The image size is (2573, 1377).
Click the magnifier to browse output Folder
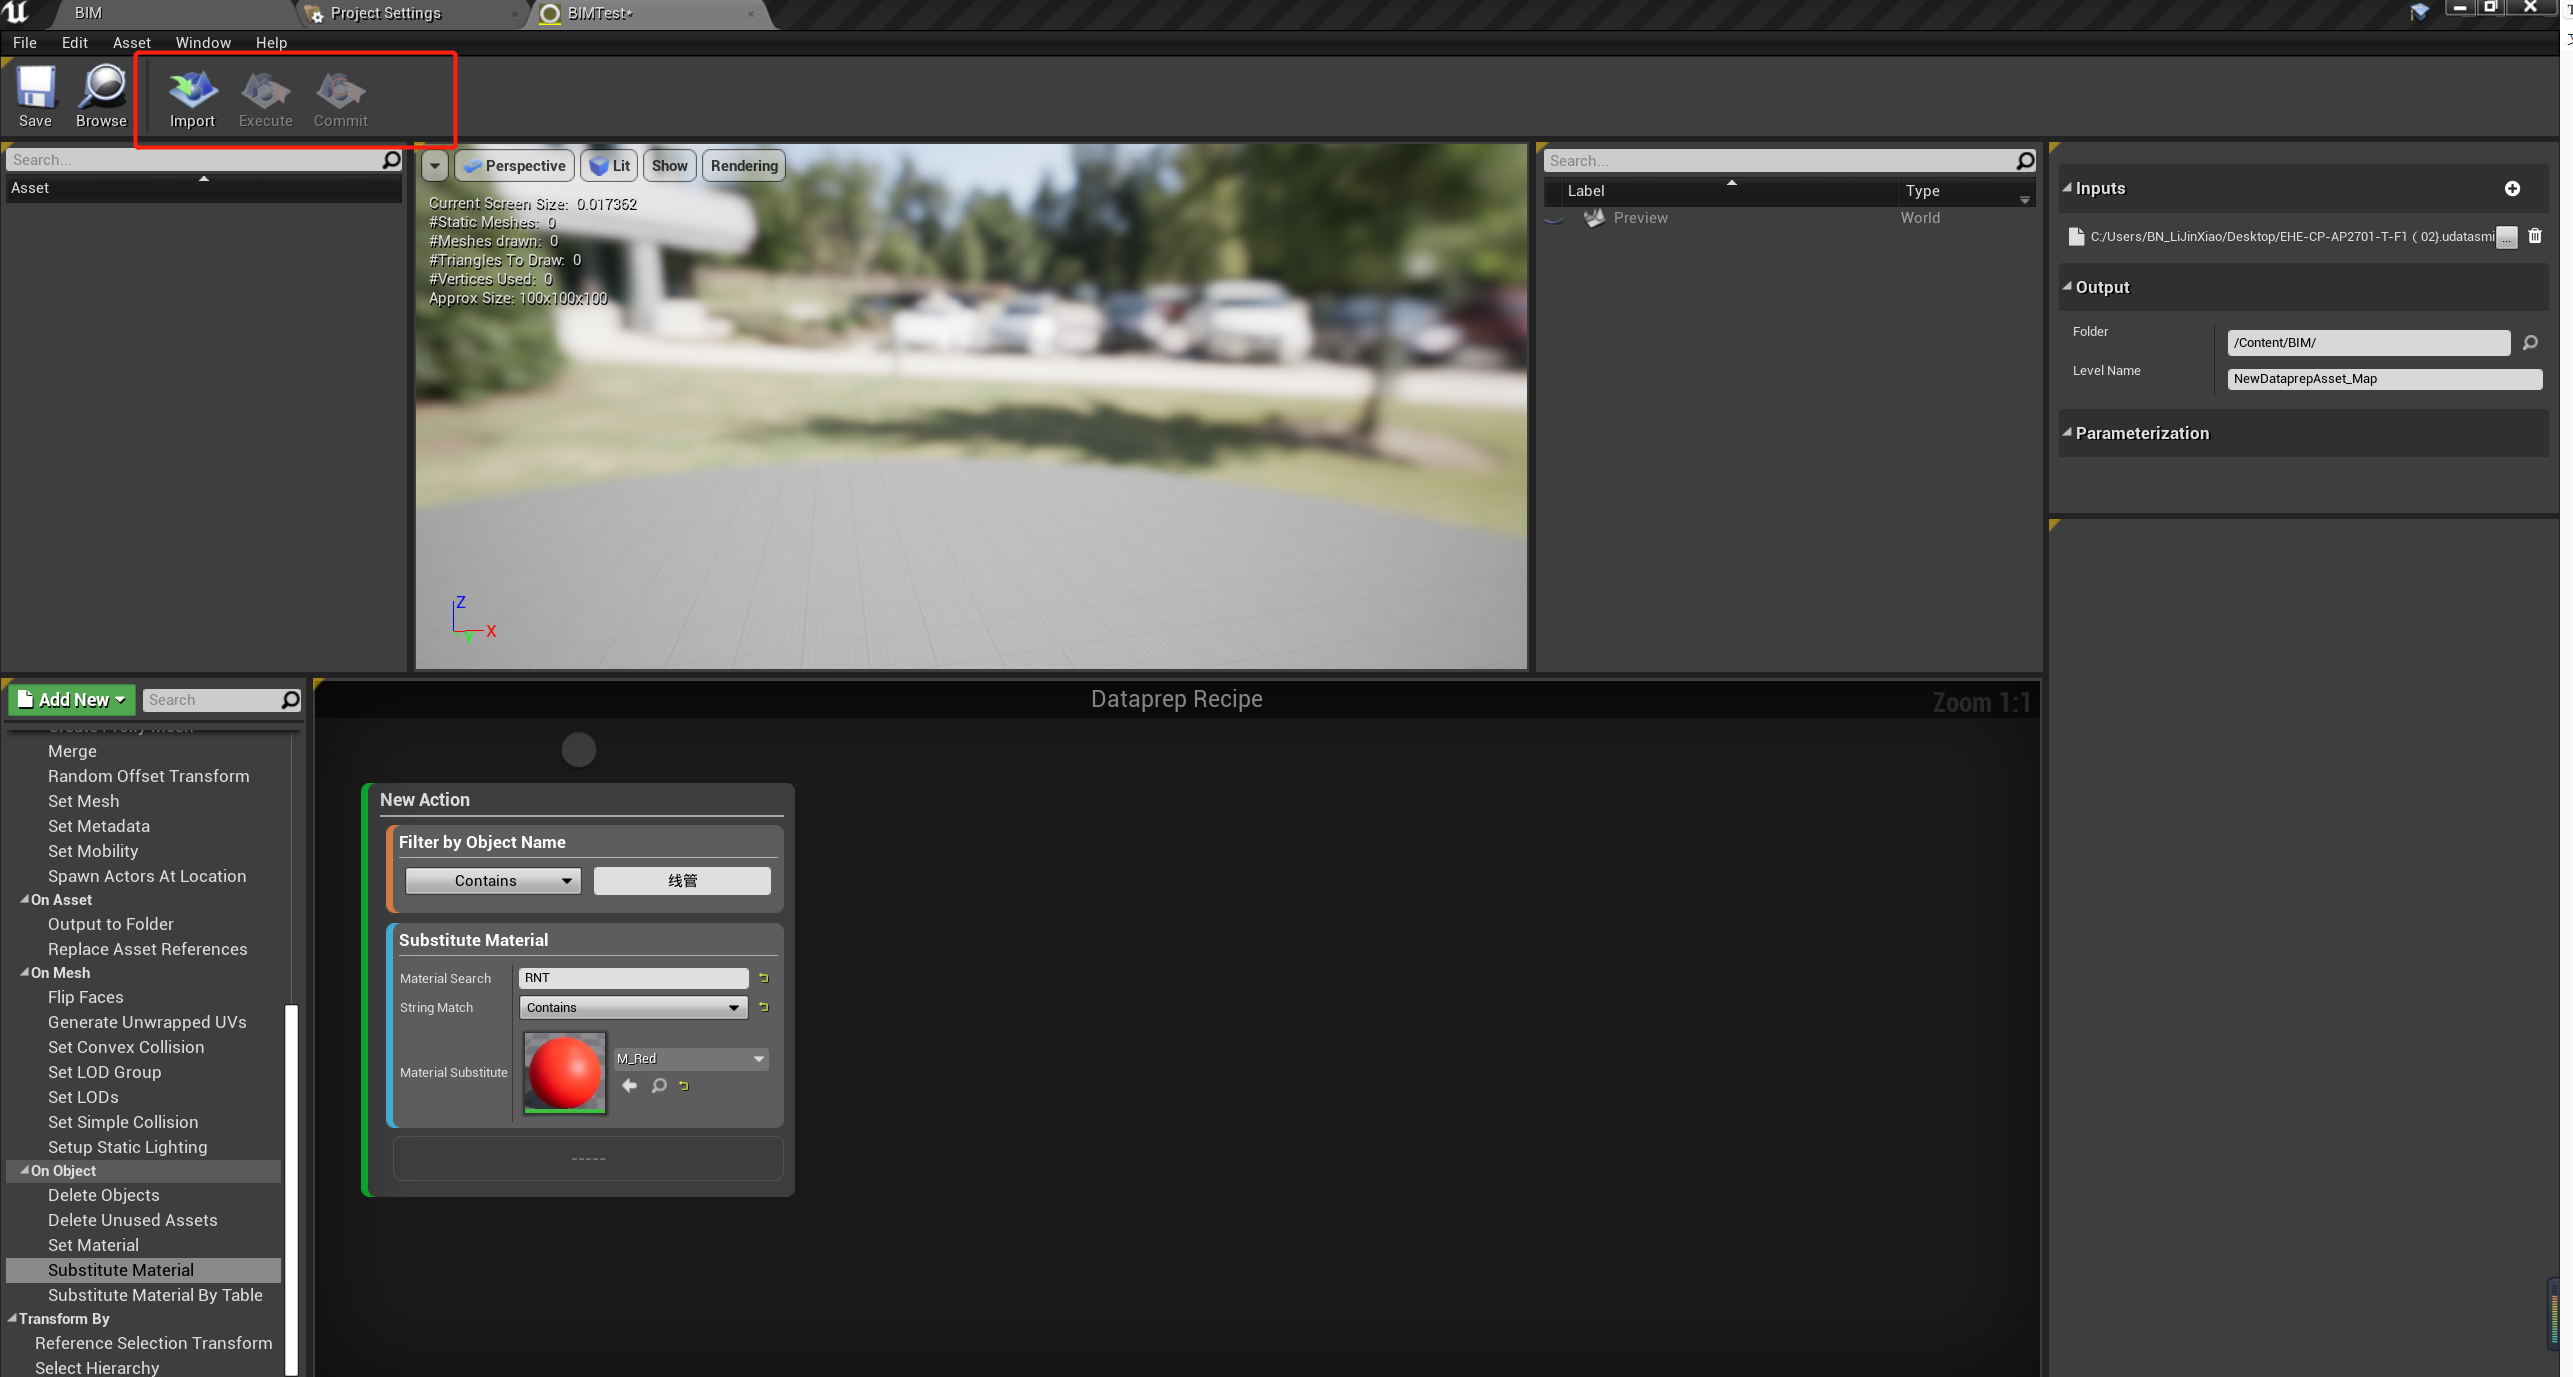pos(2531,342)
